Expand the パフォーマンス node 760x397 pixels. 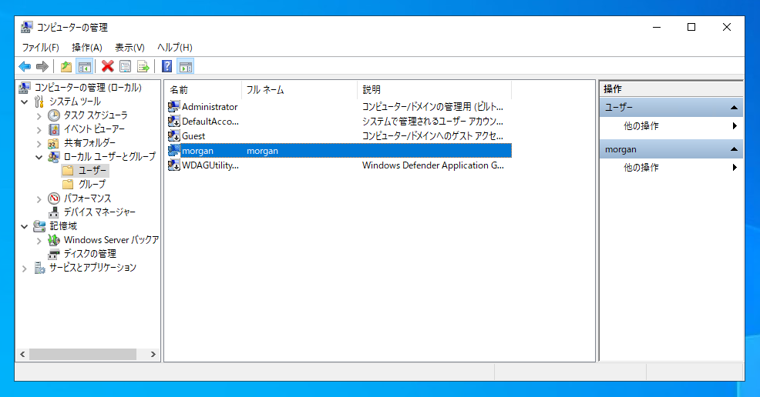click(39, 199)
